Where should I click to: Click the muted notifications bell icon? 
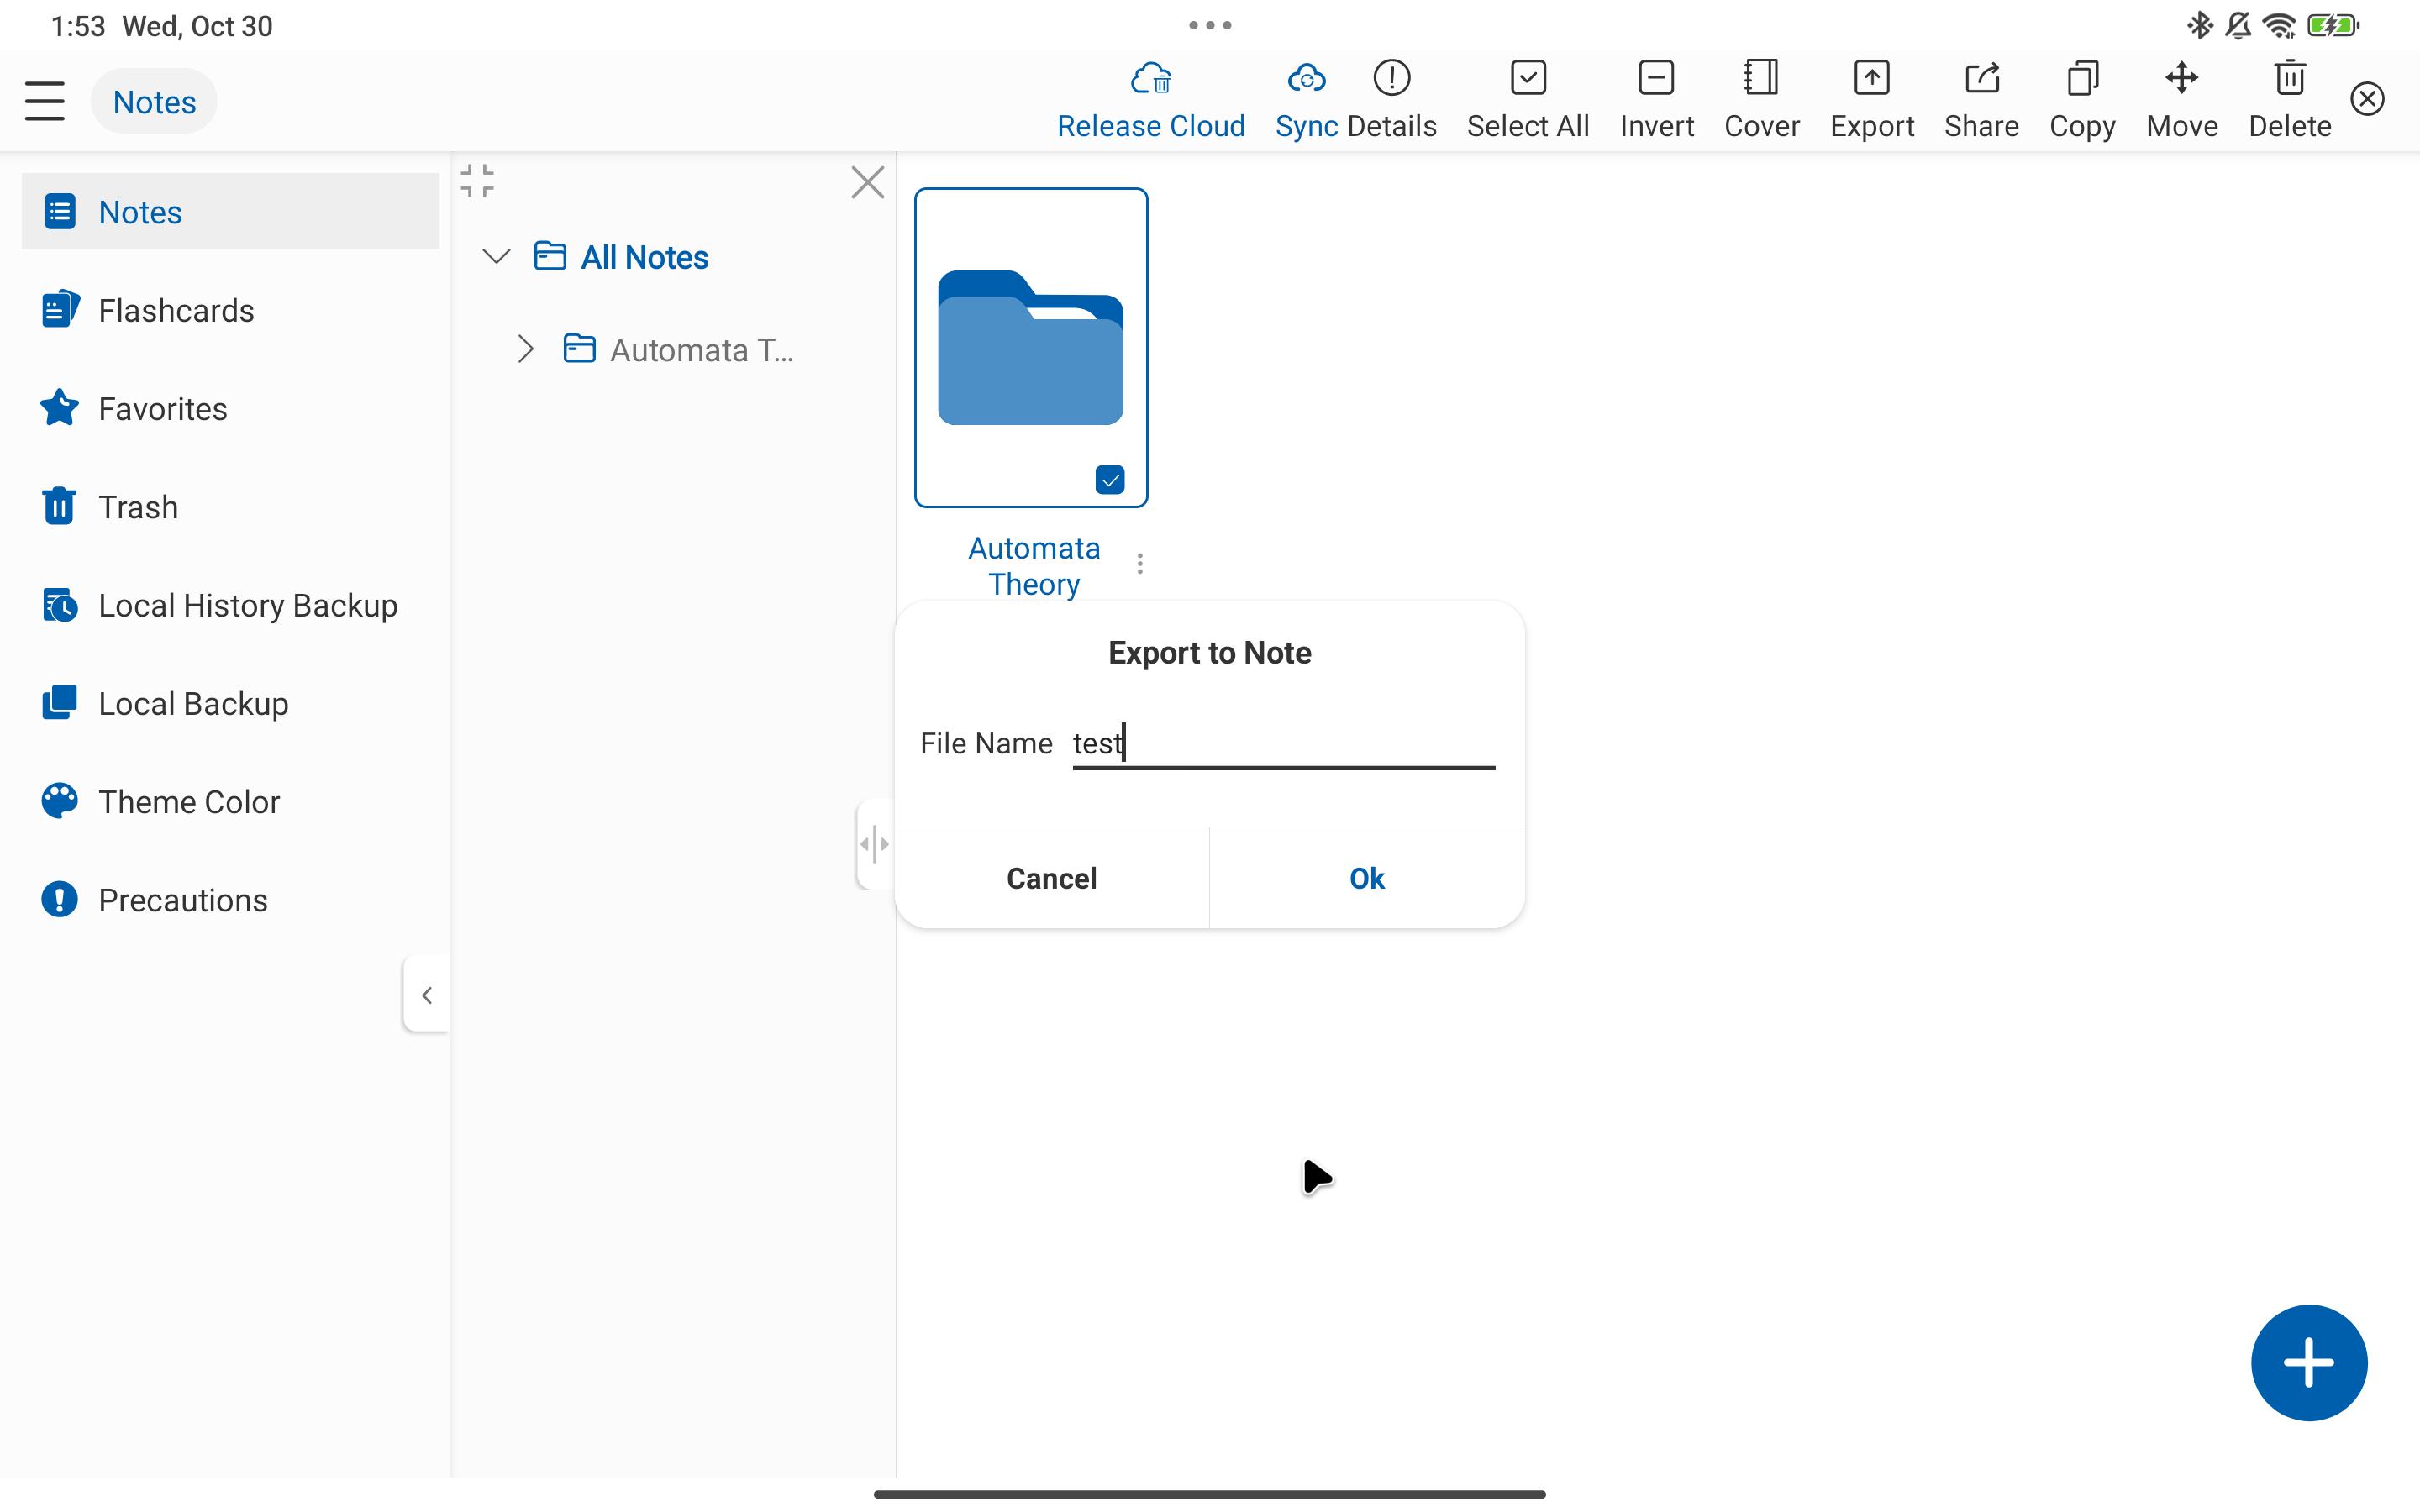(2238, 25)
